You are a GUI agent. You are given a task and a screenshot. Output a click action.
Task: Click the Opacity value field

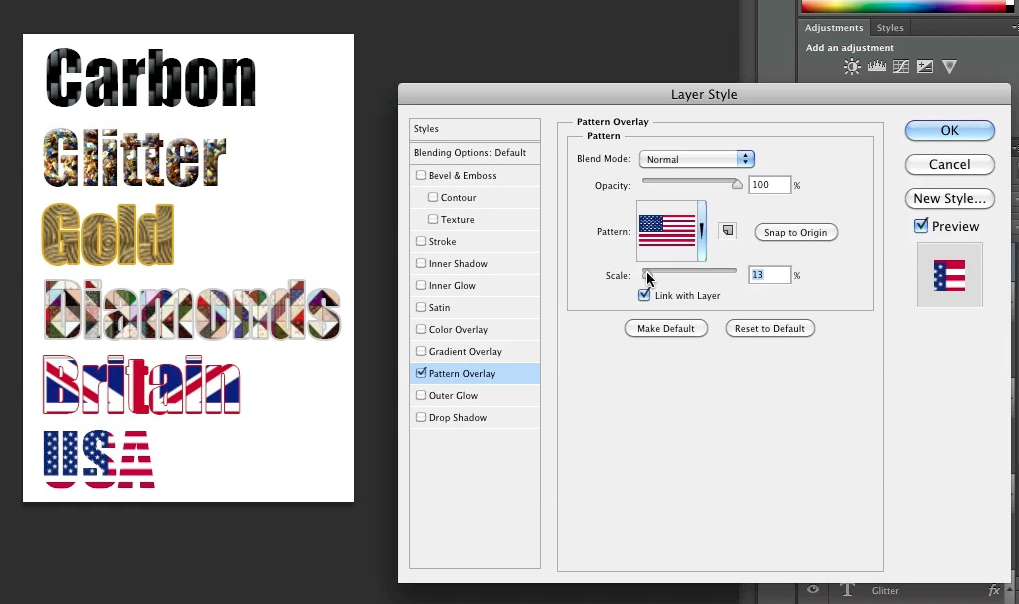pyautogui.click(x=769, y=185)
